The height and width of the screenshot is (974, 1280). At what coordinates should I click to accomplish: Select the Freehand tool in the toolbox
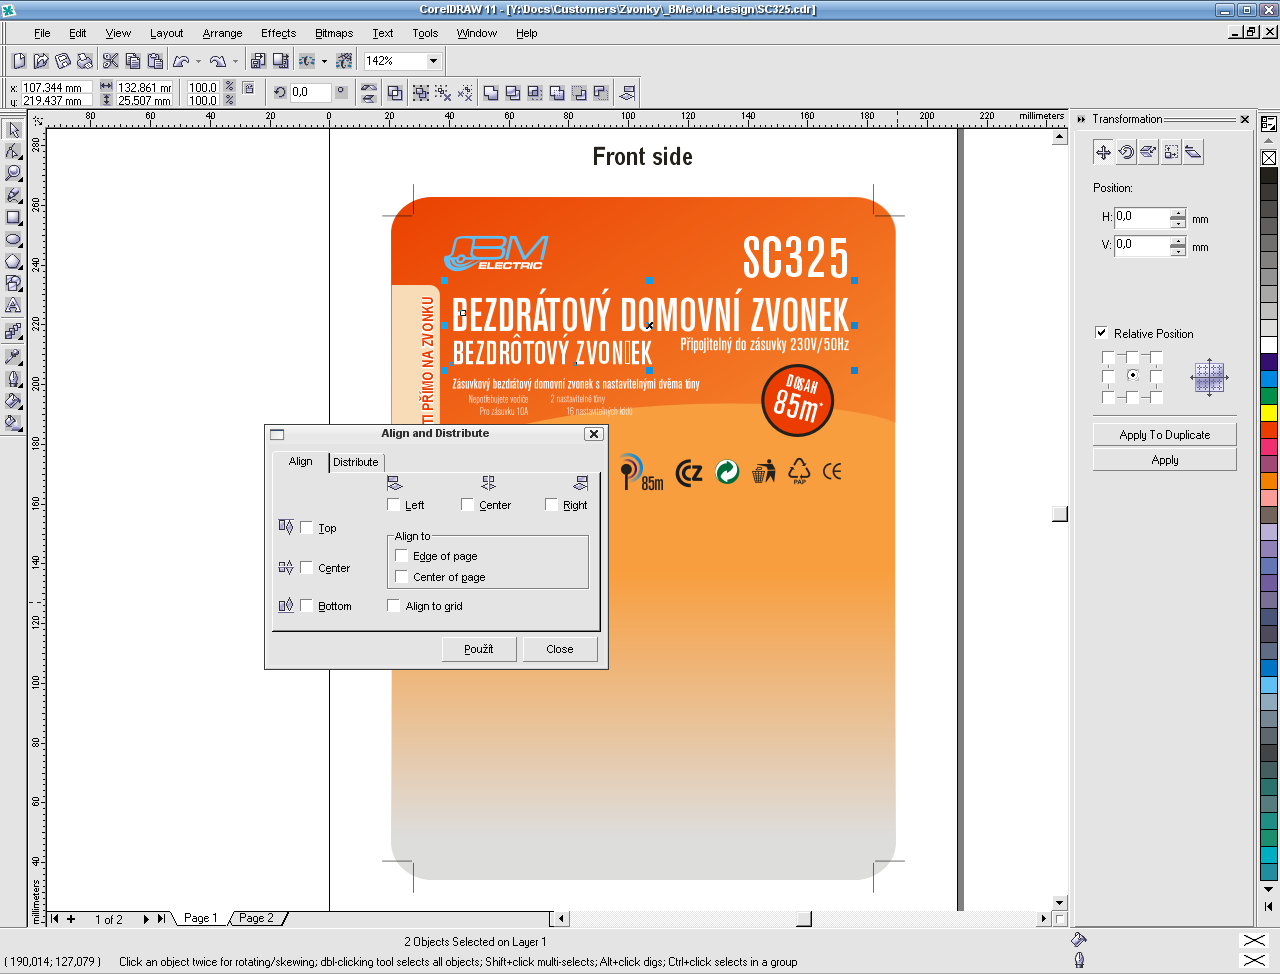click(x=13, y=195)
